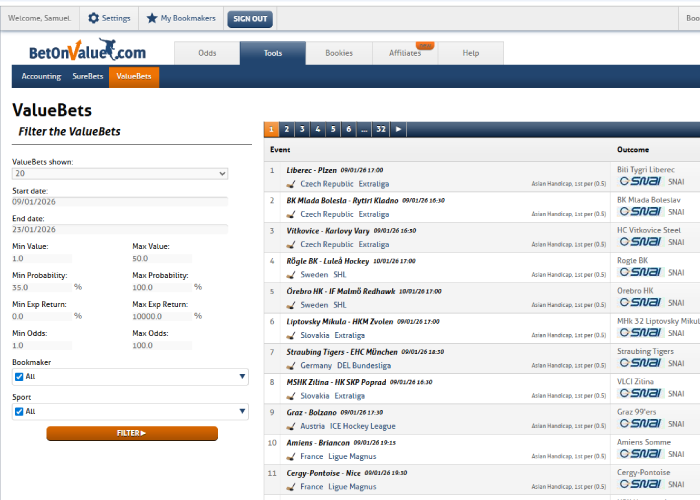This screenshot has width=700, height=500.
Task: Open the Affiliates tab
Action: coord(405,53)
